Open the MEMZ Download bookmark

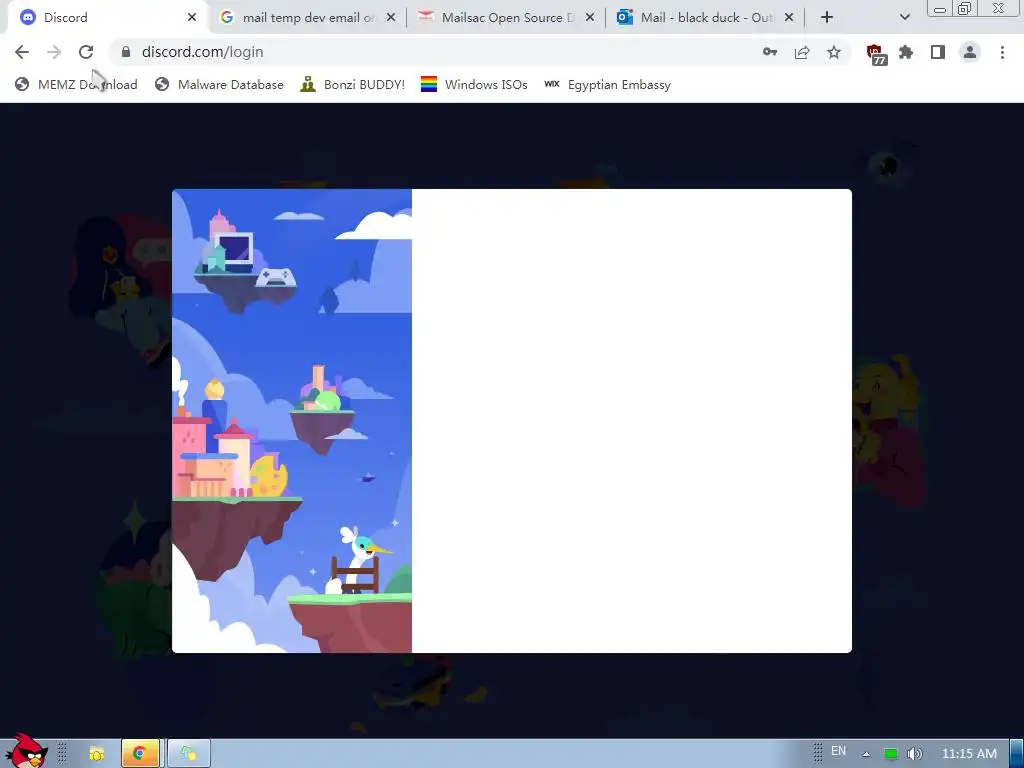pyautogui.click(x=76, y=85)
